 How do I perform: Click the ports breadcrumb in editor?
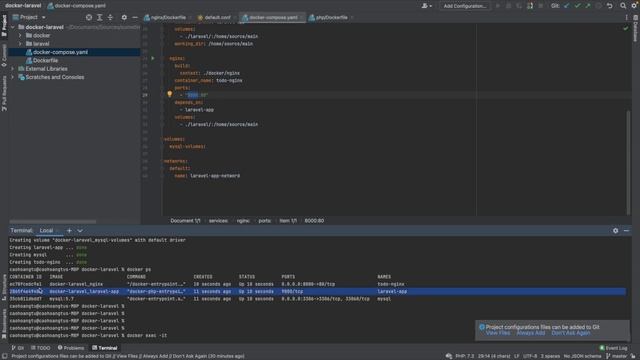tap(264, 221)
